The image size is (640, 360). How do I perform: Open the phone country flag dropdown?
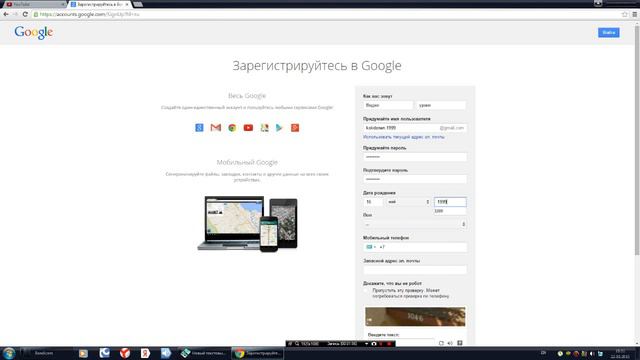click(x=371, y=247)
